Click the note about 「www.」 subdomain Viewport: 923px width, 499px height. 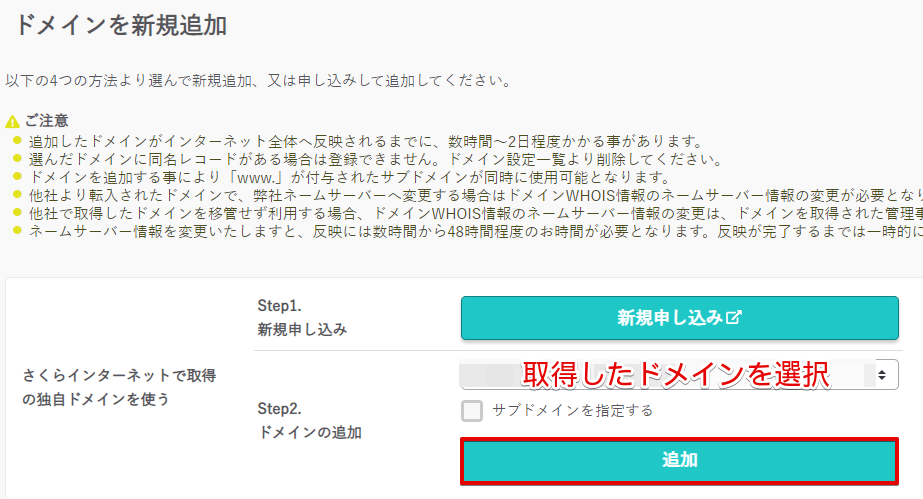[350, 177]
